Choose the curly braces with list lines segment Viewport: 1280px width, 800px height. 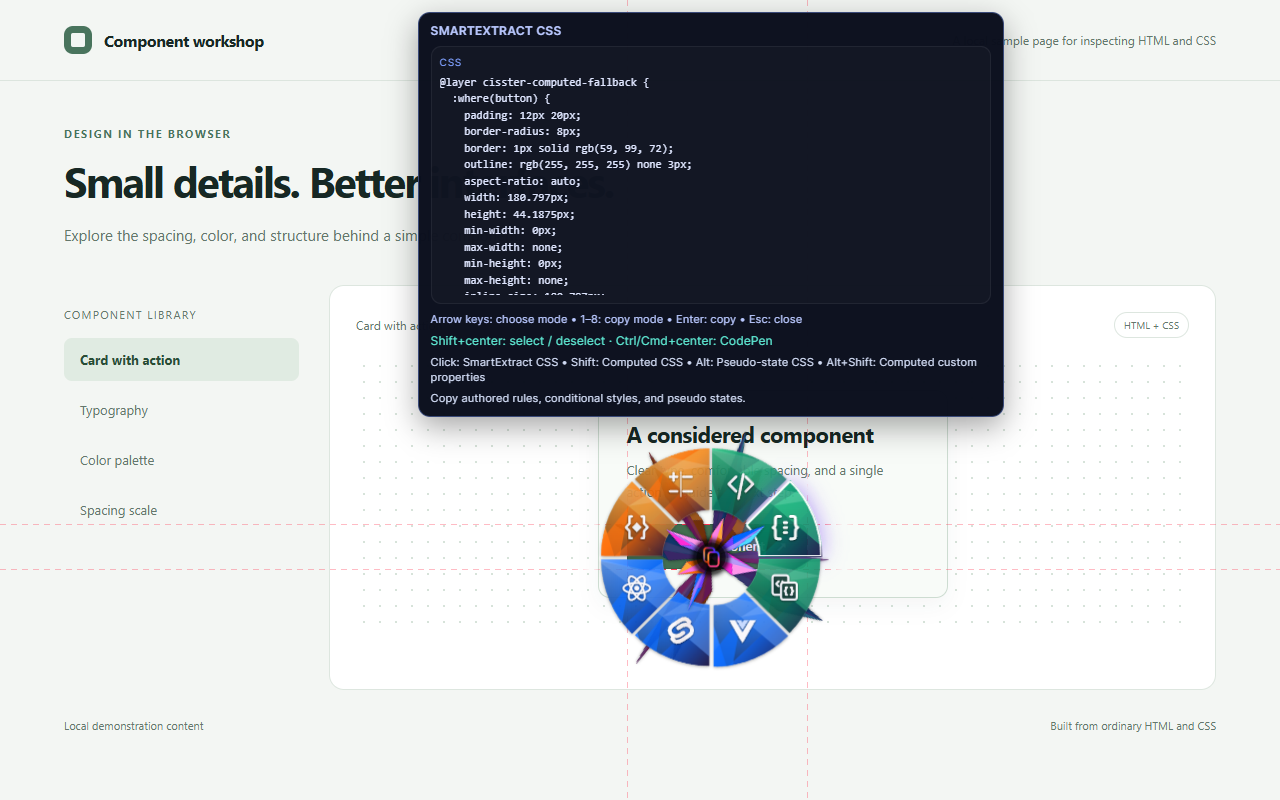pyautogui.click(x=785, y=527)
